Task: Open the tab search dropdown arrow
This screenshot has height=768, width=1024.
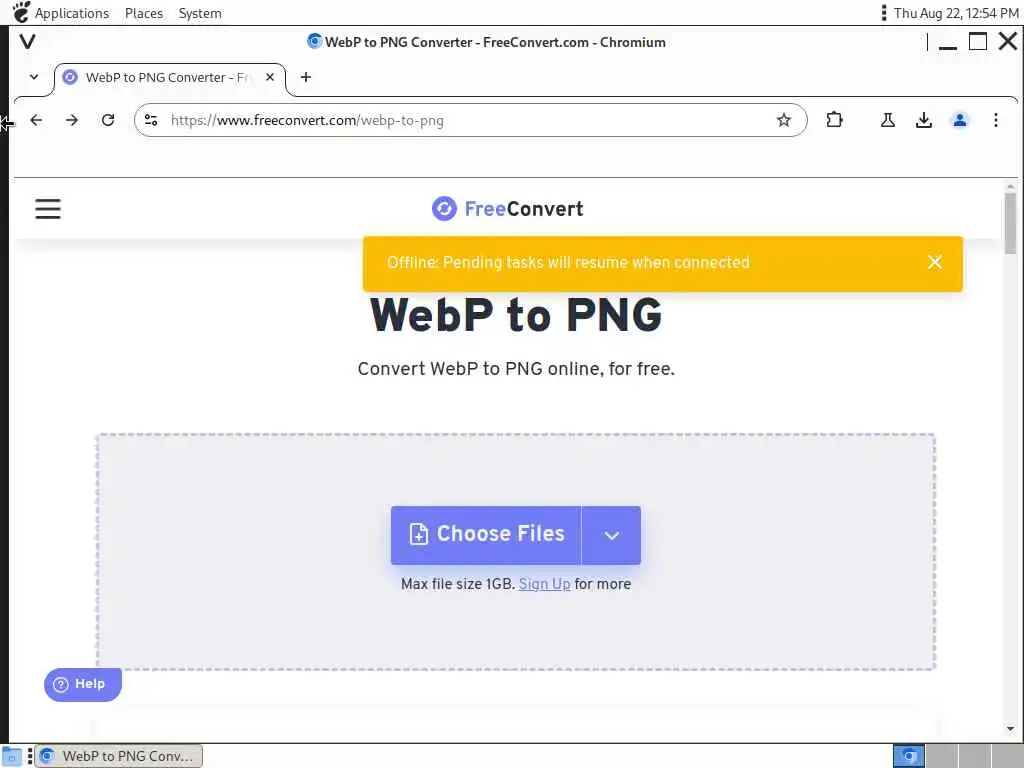Action: 34,77
